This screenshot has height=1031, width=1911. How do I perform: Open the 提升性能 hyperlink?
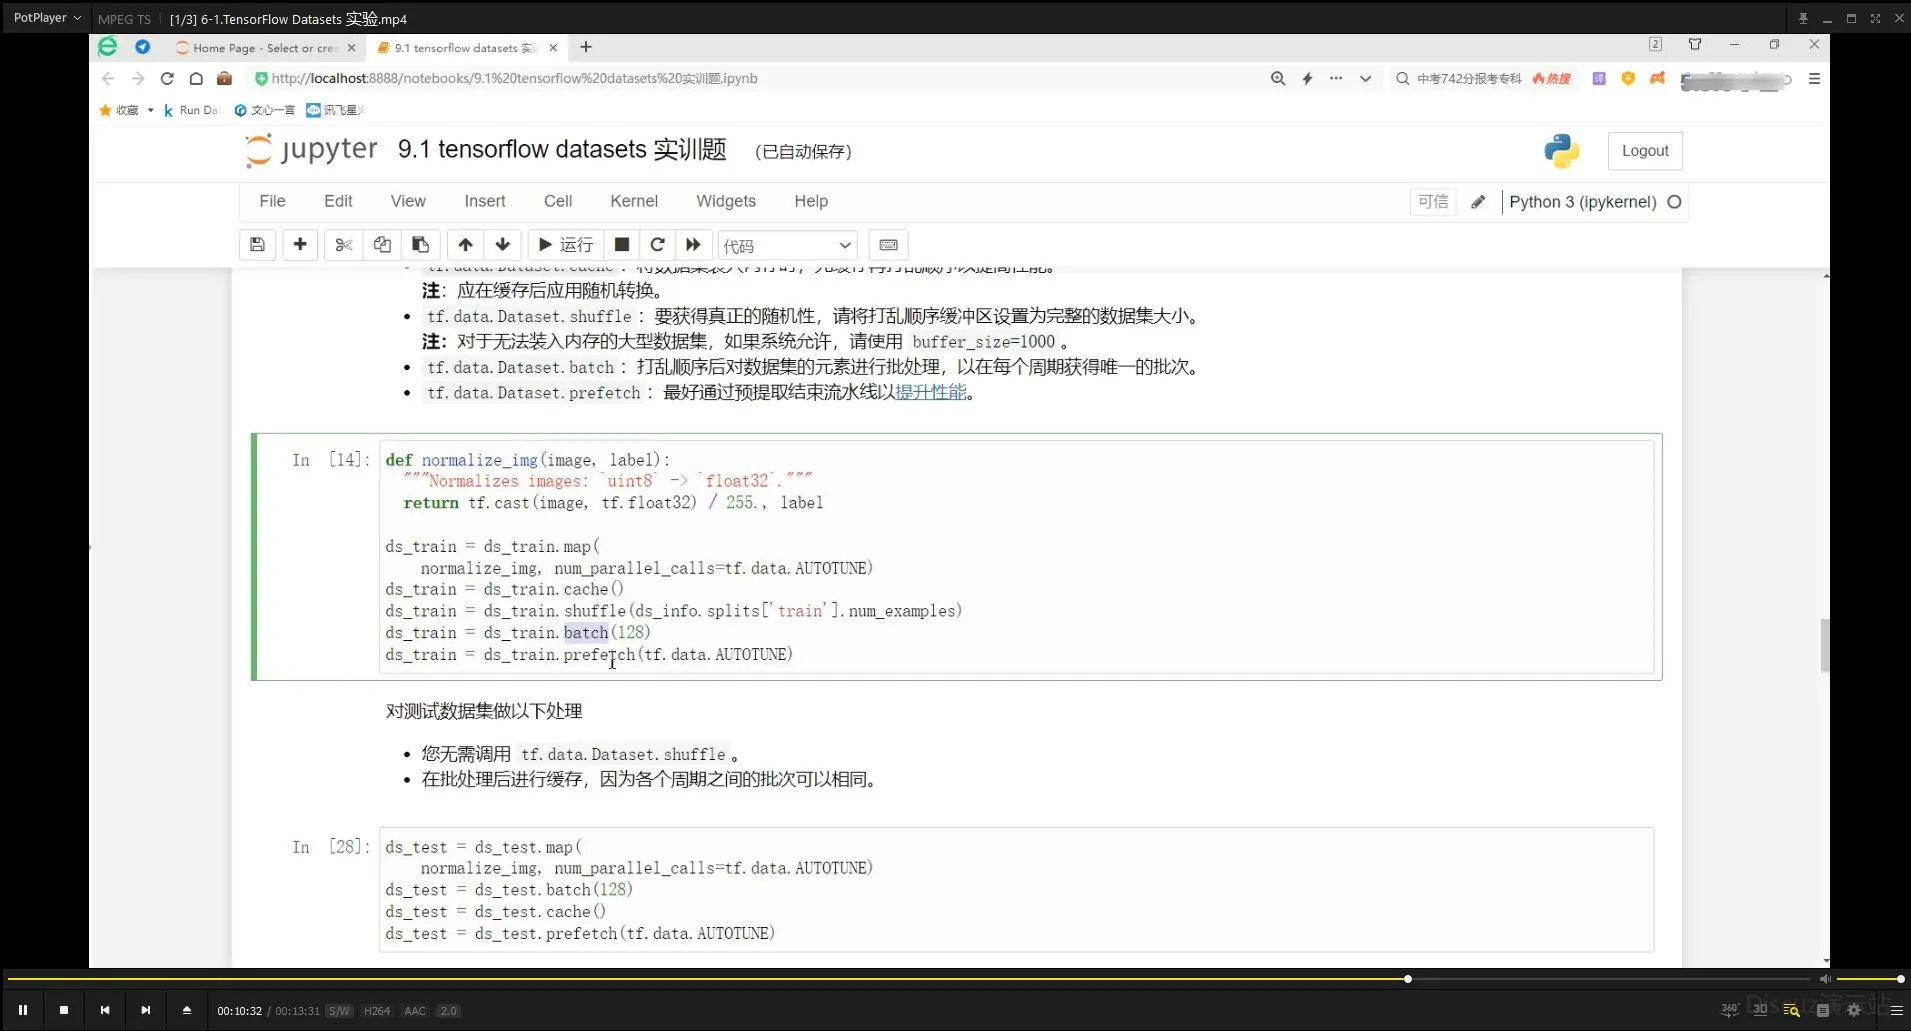tap(931, 392)
